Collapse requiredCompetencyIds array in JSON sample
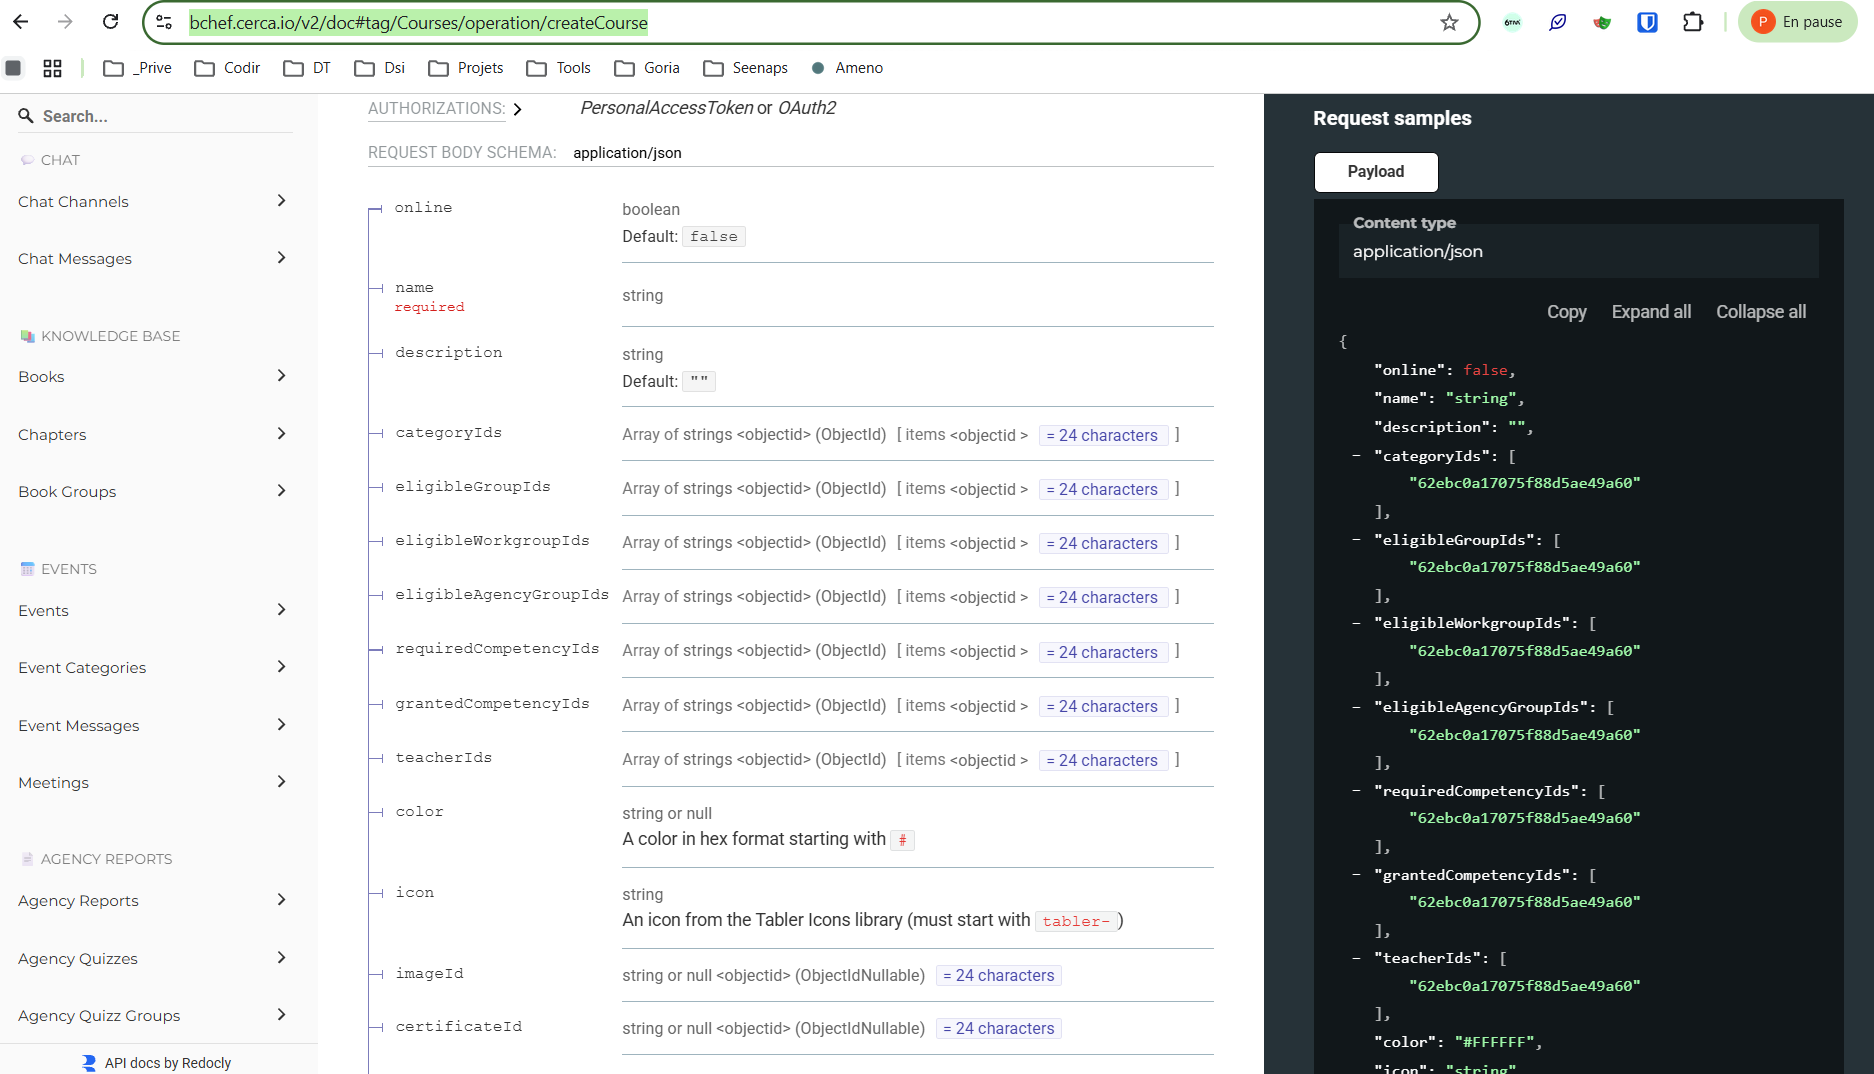 (x=1356, y=791)
